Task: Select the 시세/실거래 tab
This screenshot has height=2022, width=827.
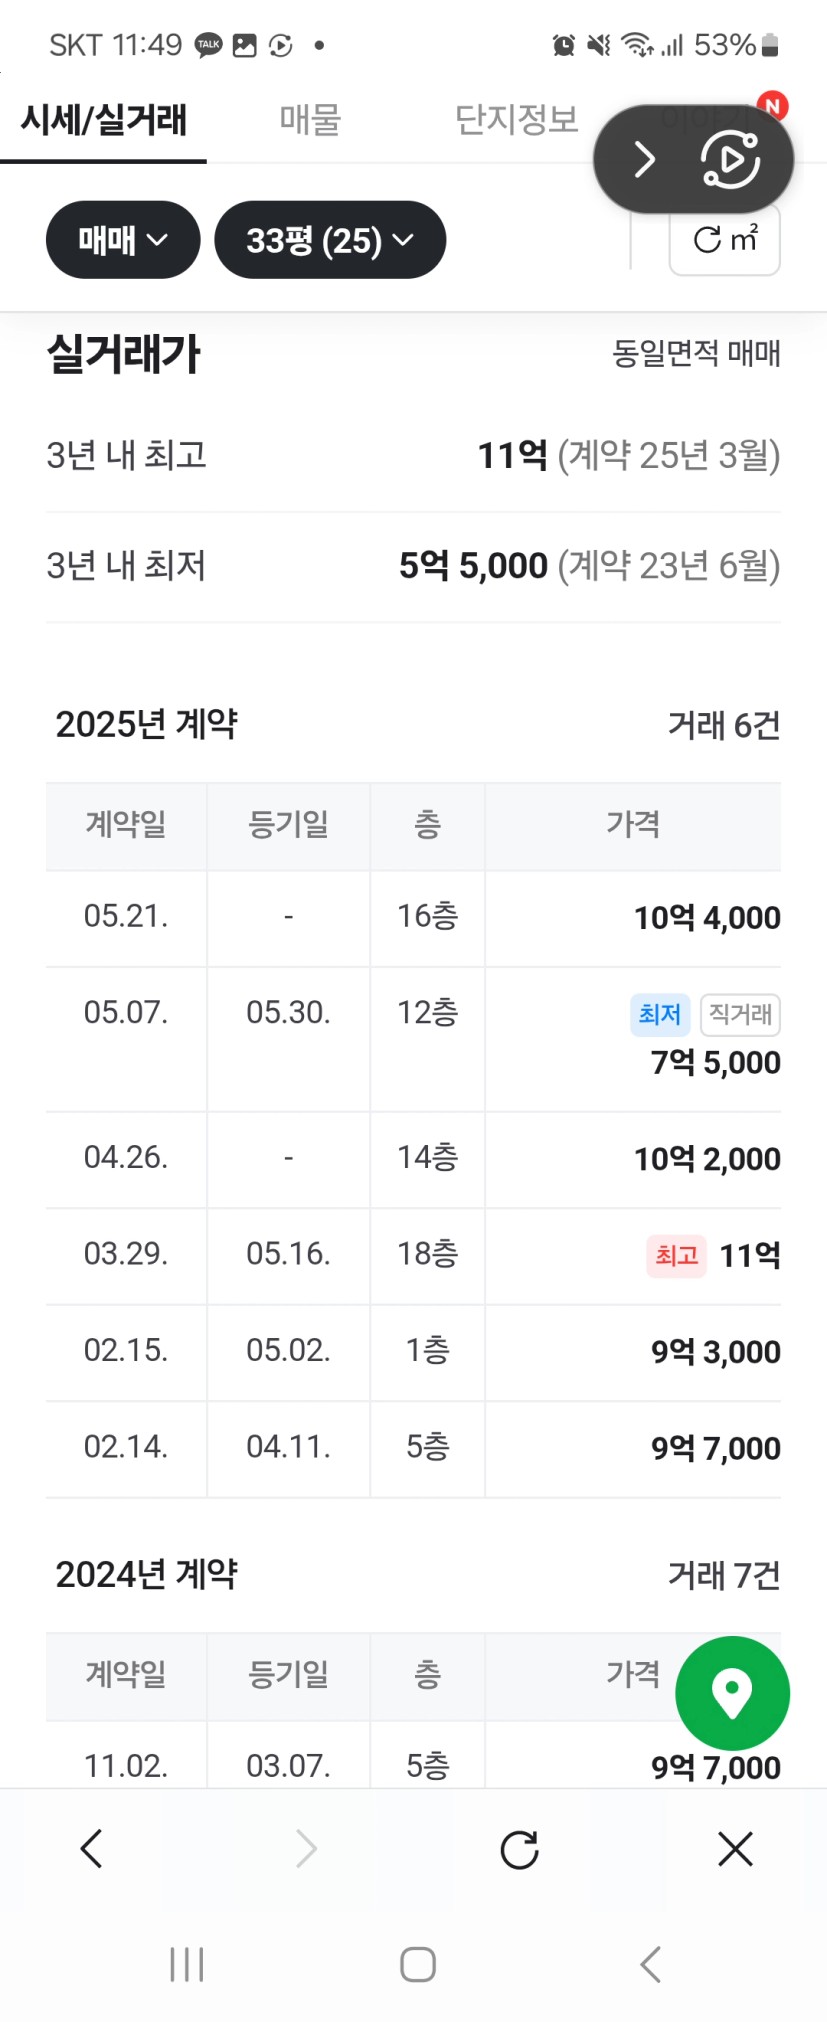Action: [104, 120]
